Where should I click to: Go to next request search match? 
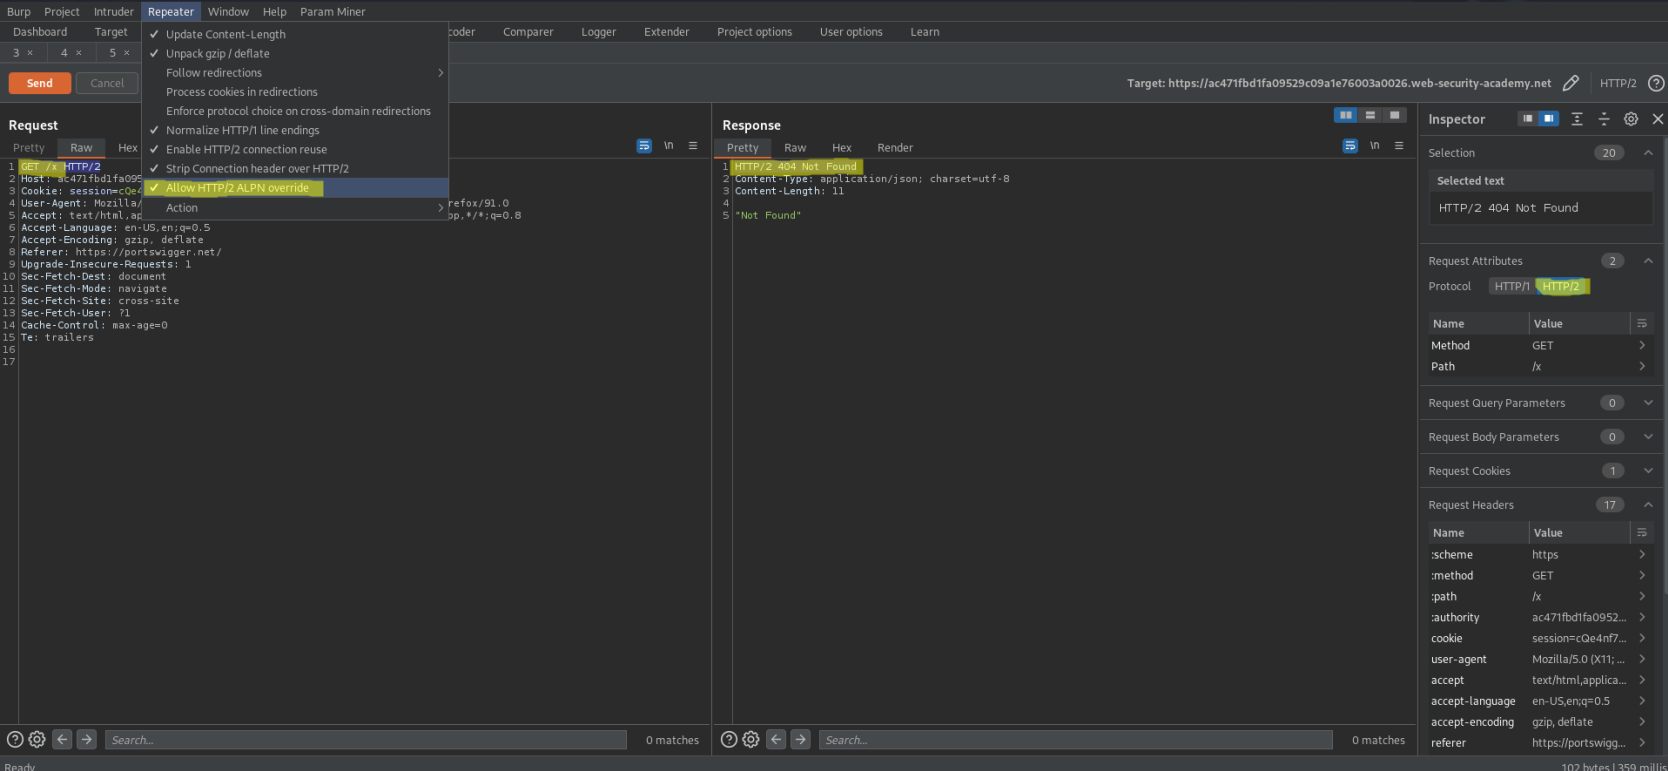87,739
